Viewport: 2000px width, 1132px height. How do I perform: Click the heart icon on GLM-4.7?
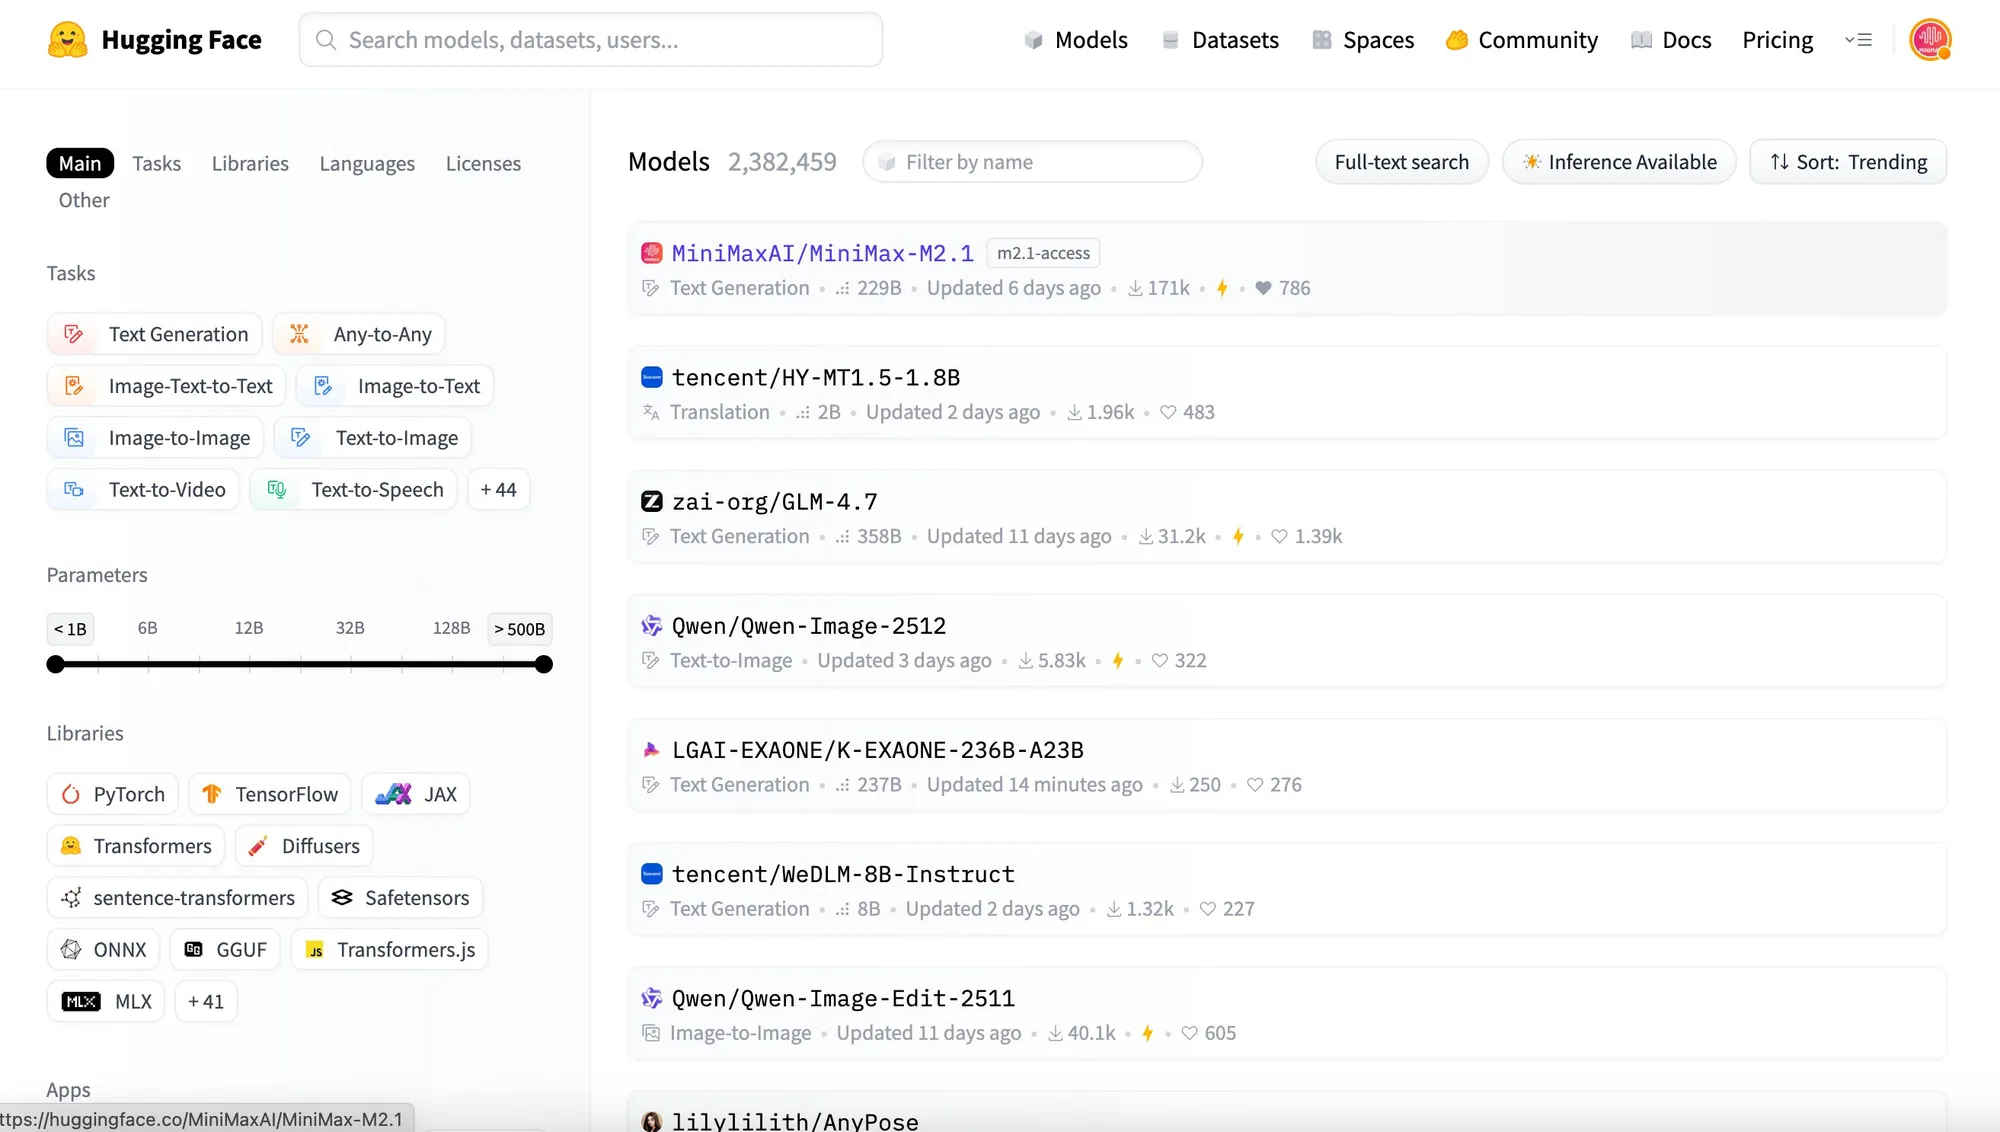click(1279, 537)
